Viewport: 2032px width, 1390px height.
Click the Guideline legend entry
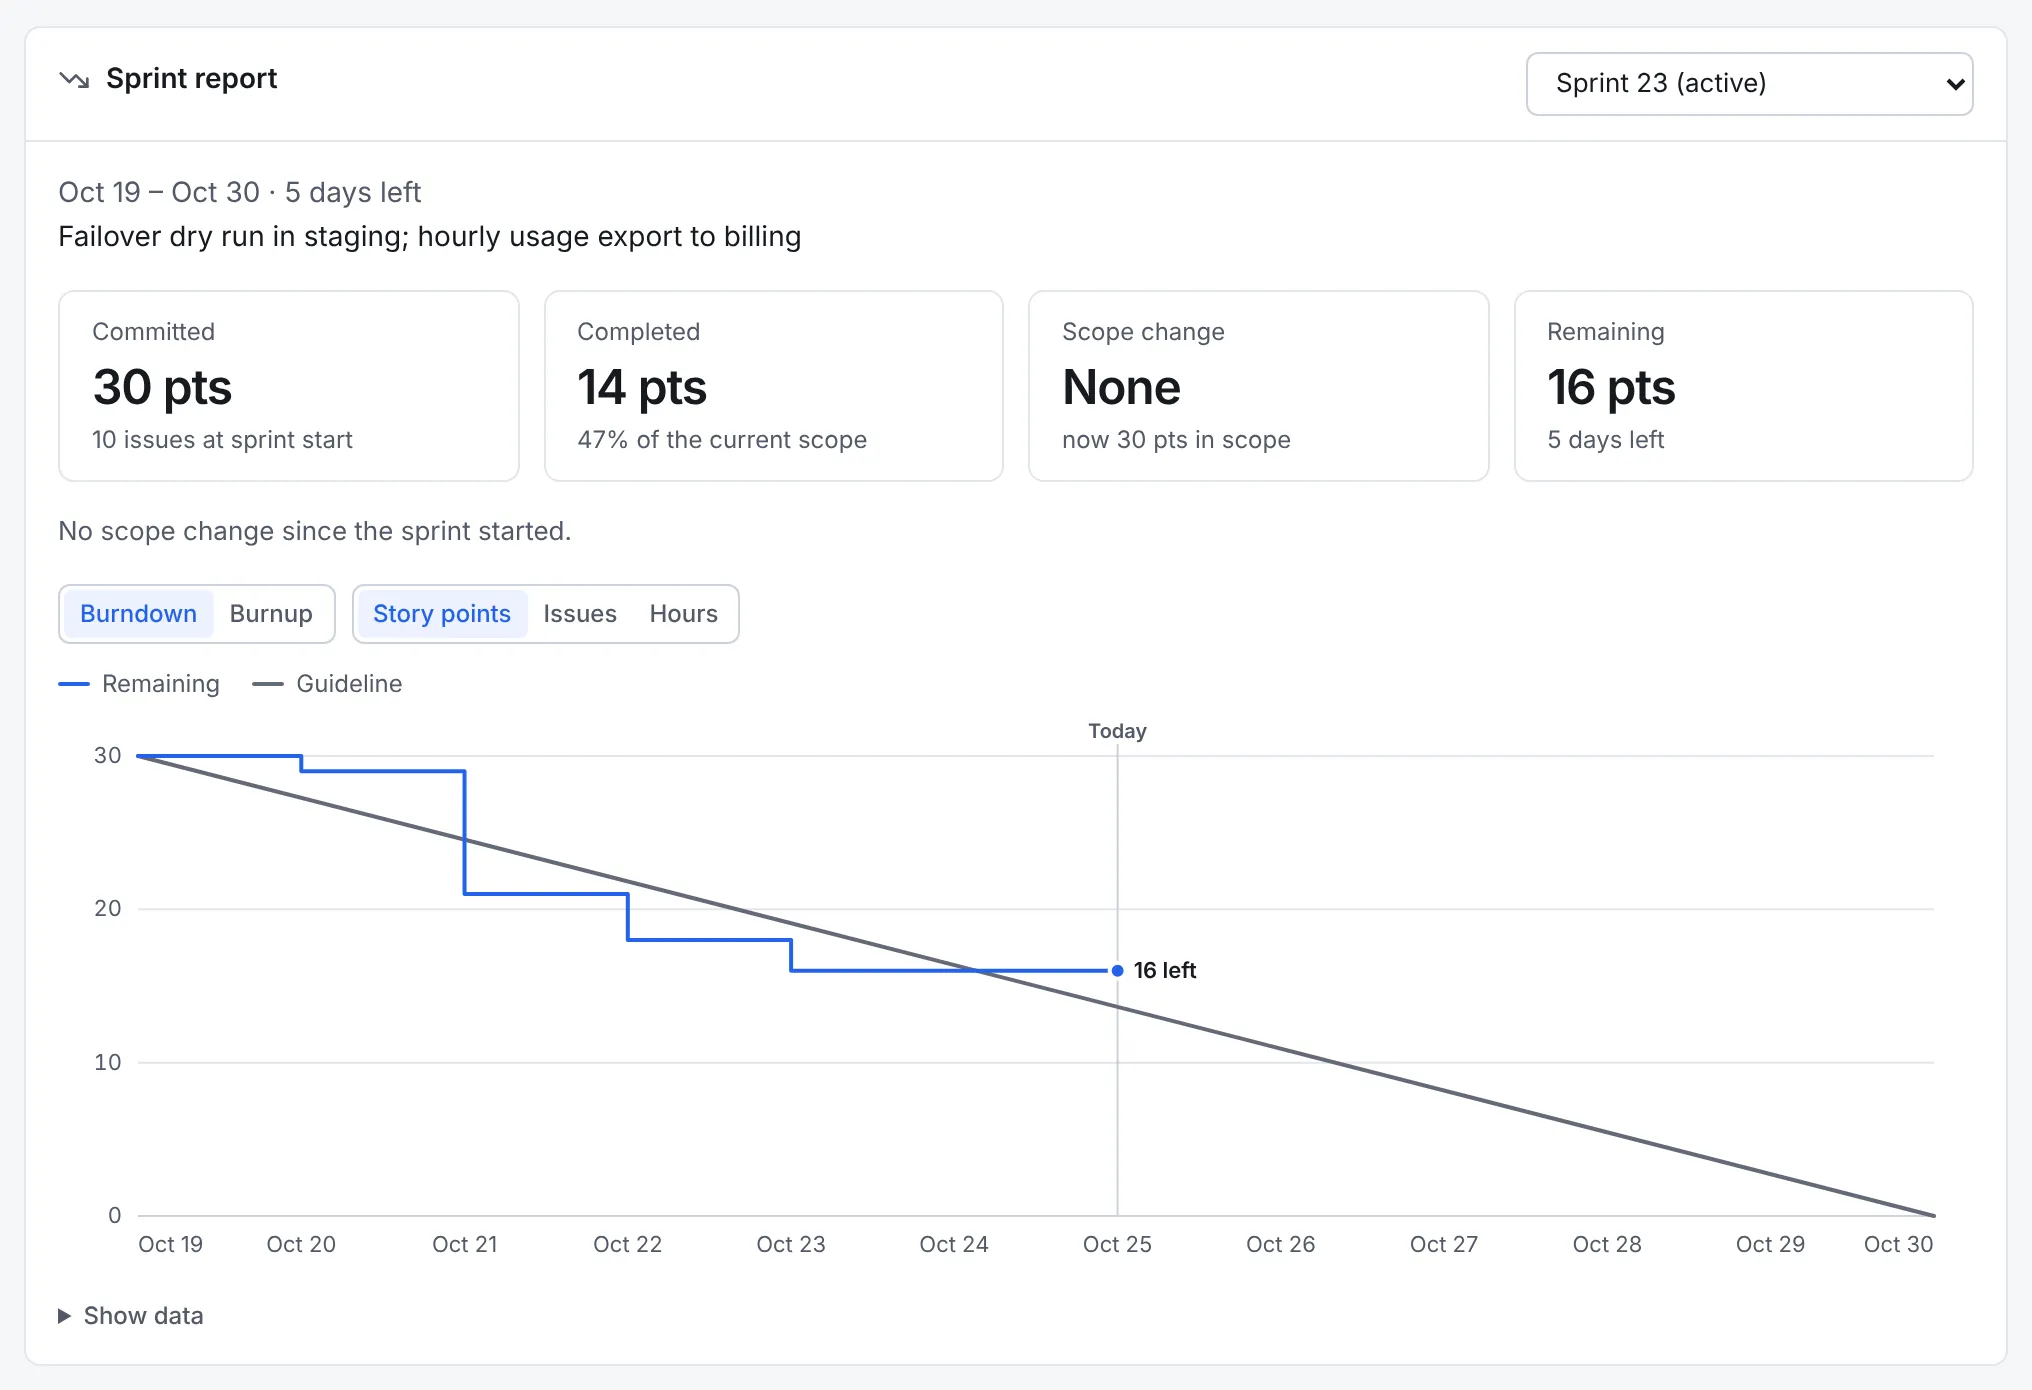point(327,684)
